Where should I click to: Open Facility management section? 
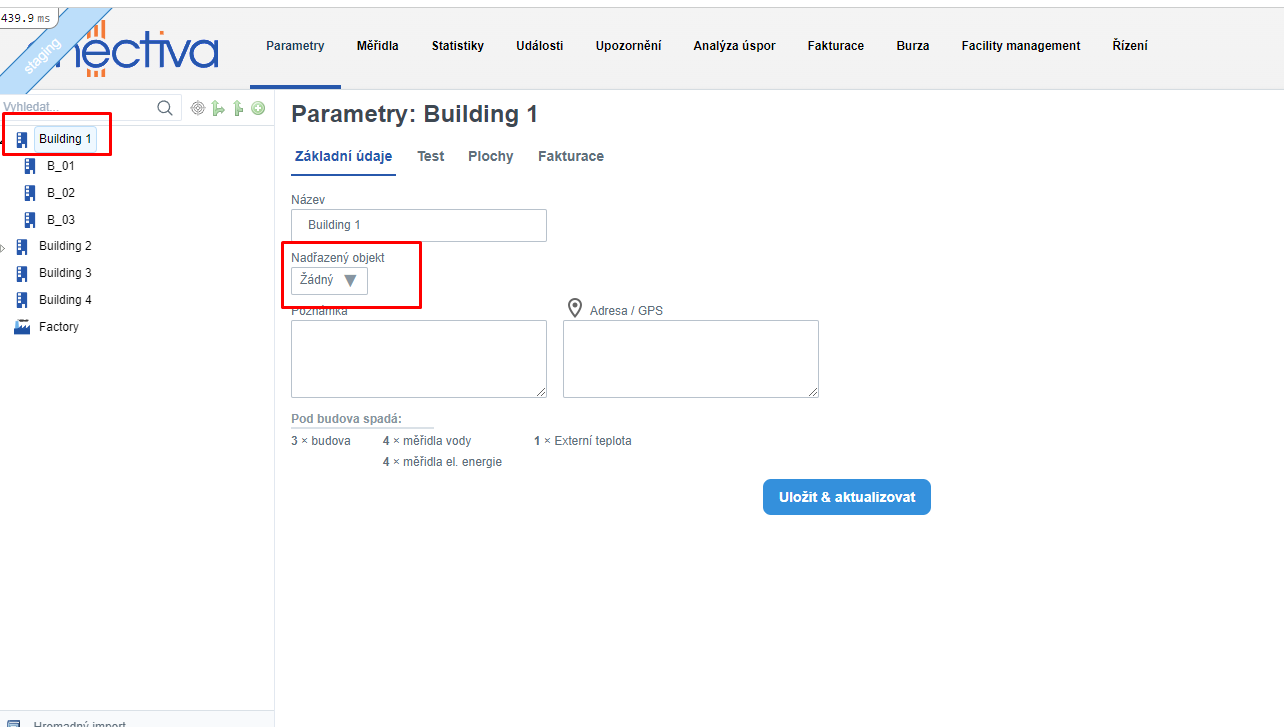[x=1020, y=46]
